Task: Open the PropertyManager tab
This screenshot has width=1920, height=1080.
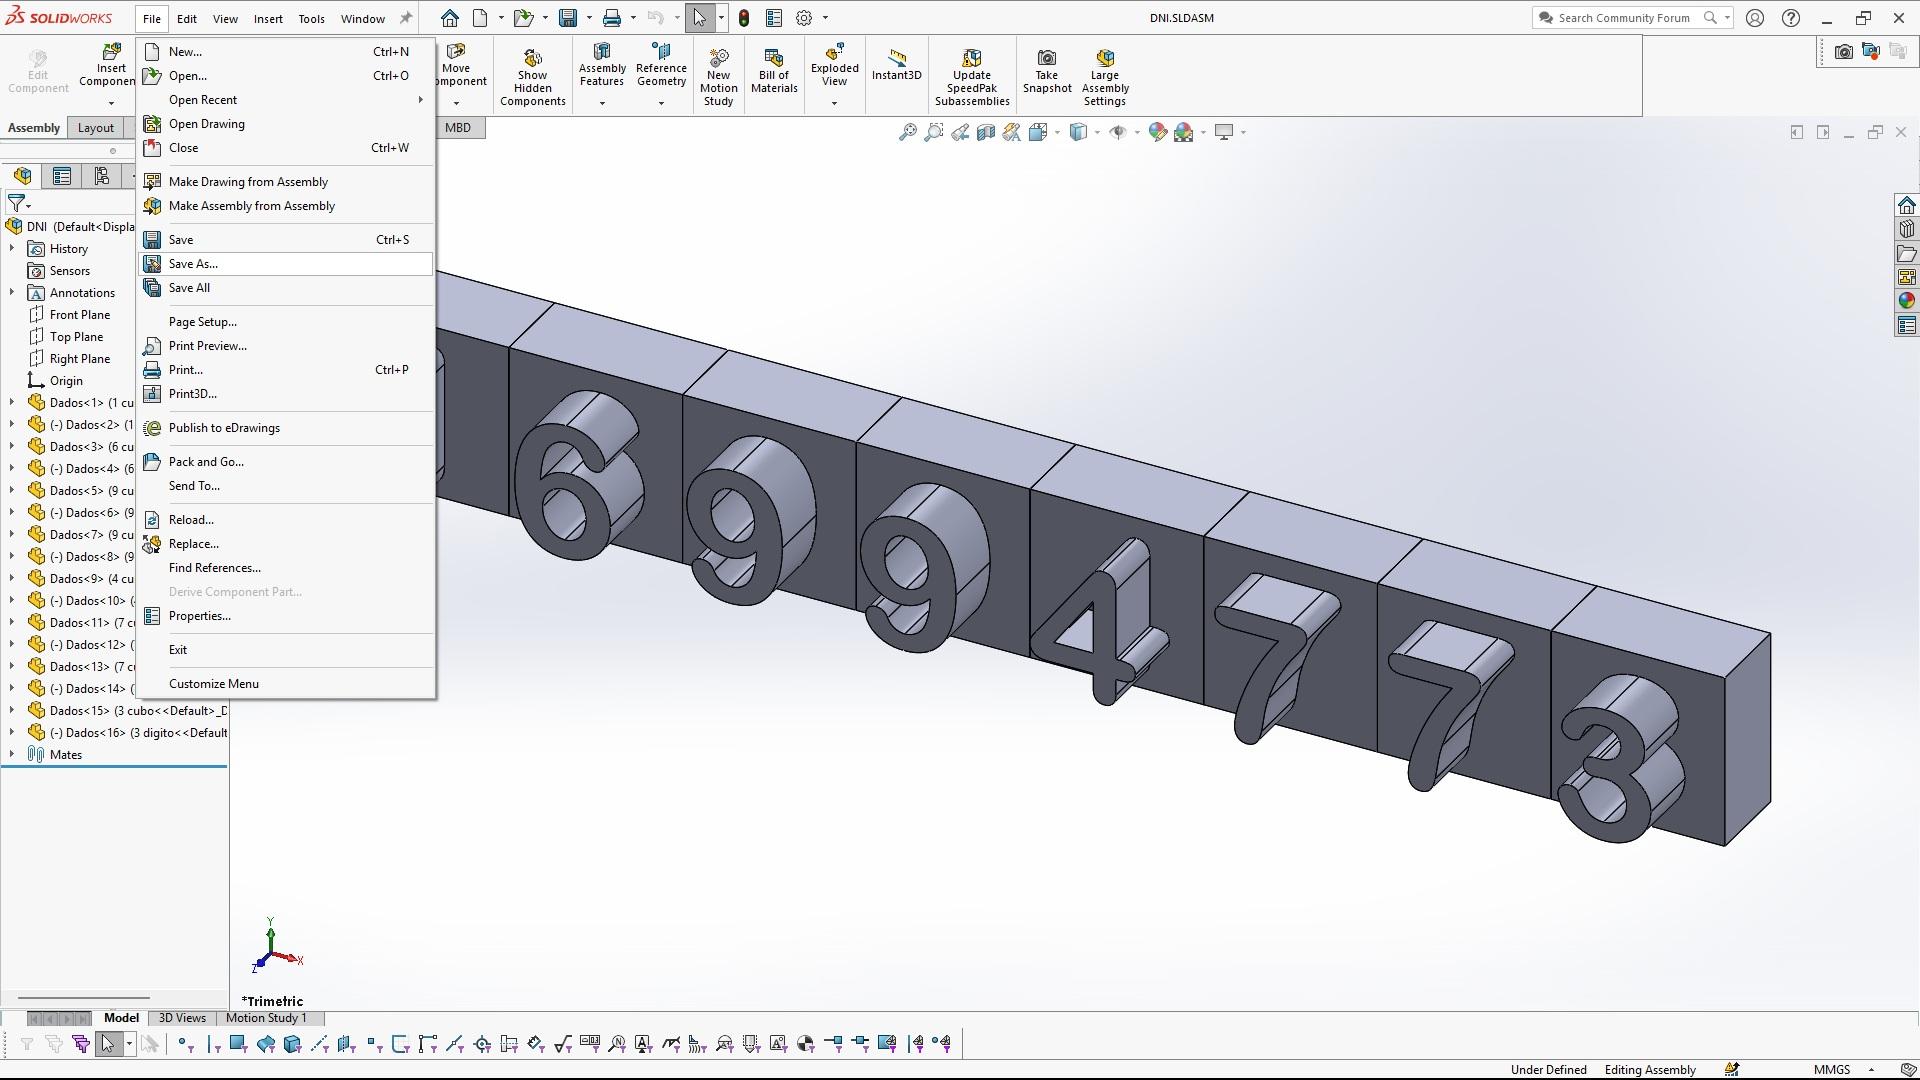Action: point(62,176)
